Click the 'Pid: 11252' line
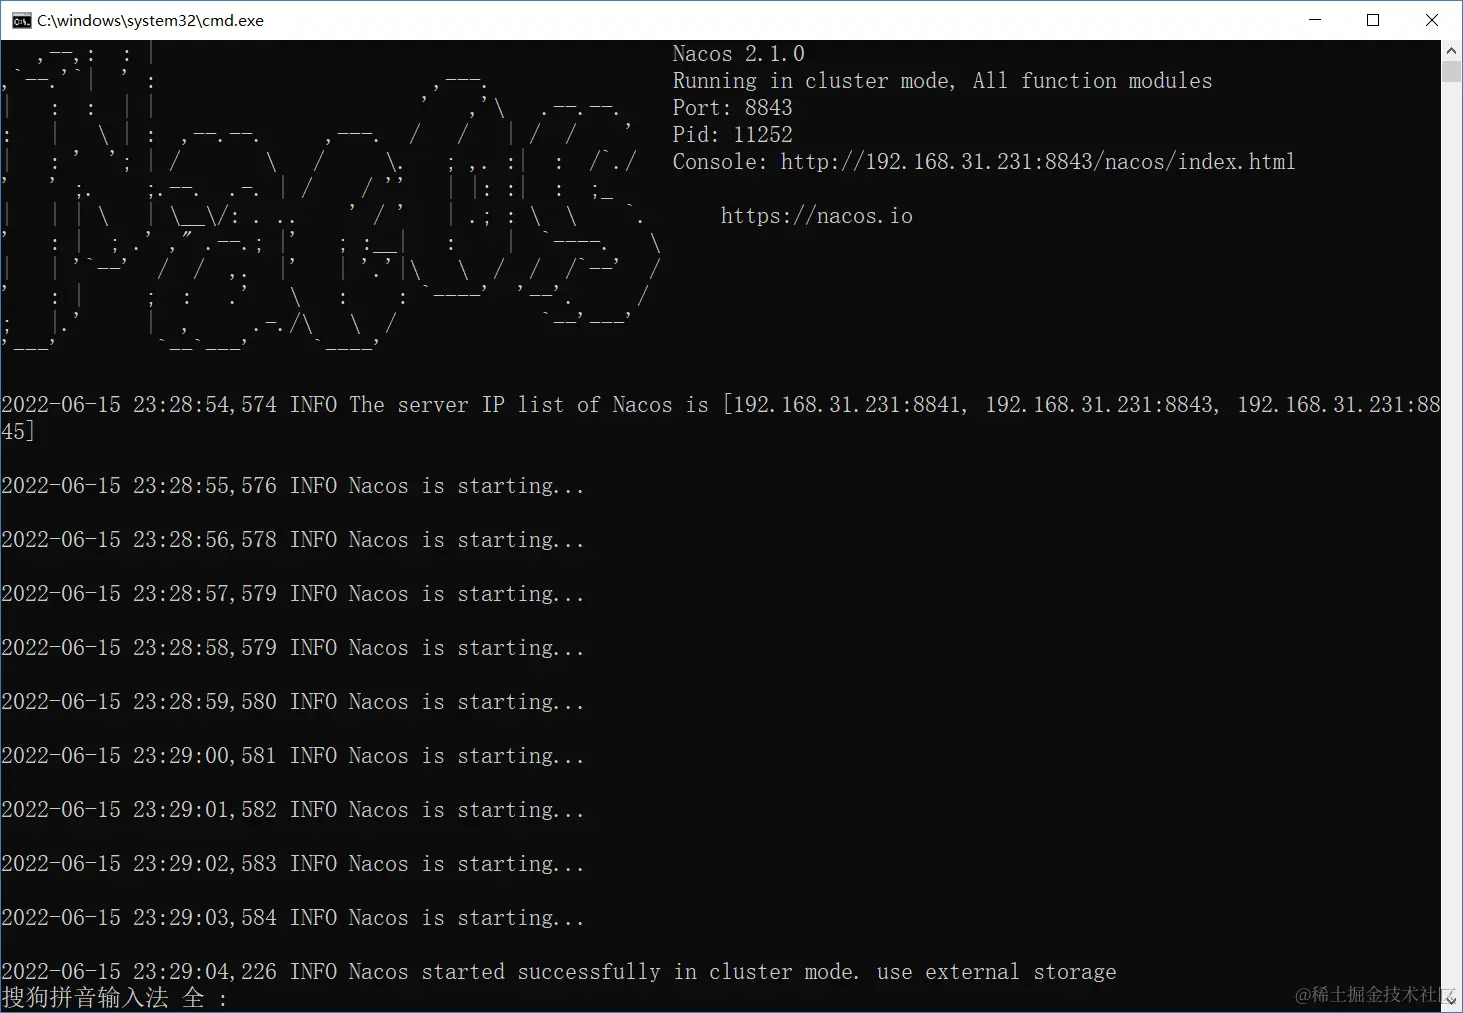This screenshot has height=1013, width=1463. [733, 135]
